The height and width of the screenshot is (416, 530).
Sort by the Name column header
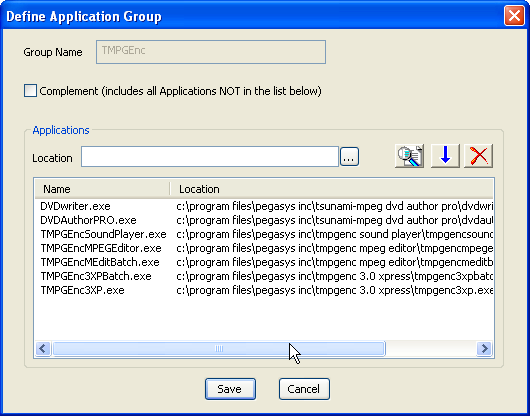coord(102,189)
